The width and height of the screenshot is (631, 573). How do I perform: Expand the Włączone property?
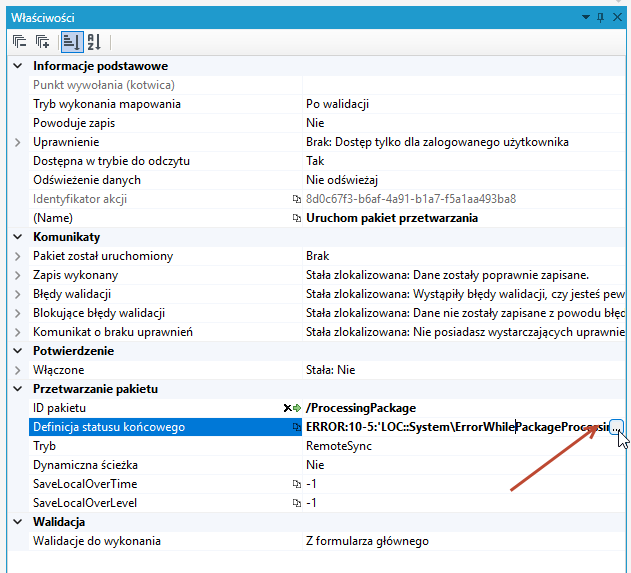click(x=18, y=370)
